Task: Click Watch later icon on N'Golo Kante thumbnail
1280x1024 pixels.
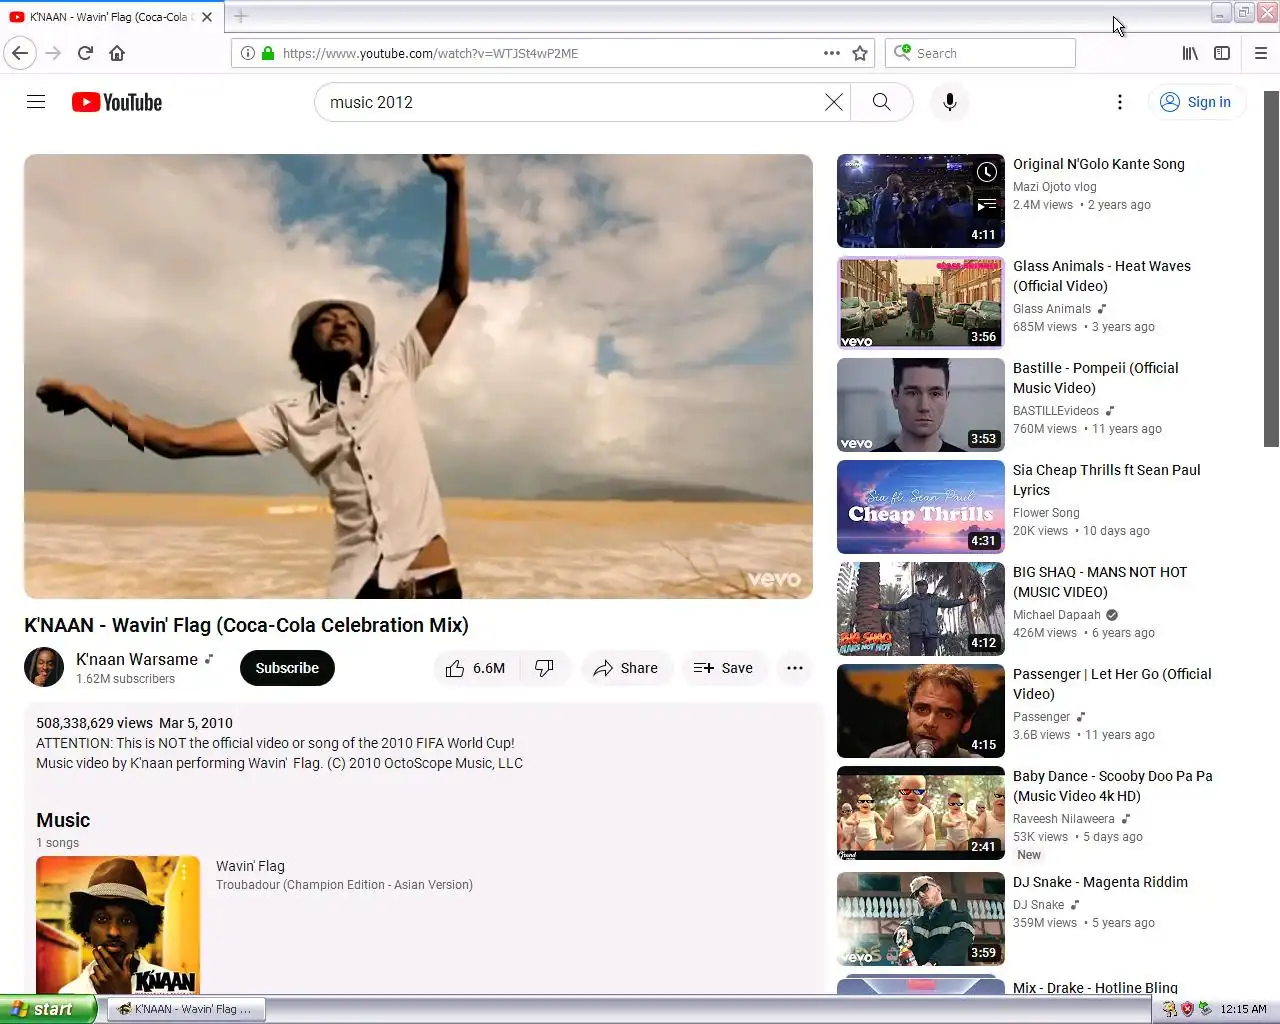Action: [x=986, y=172]
